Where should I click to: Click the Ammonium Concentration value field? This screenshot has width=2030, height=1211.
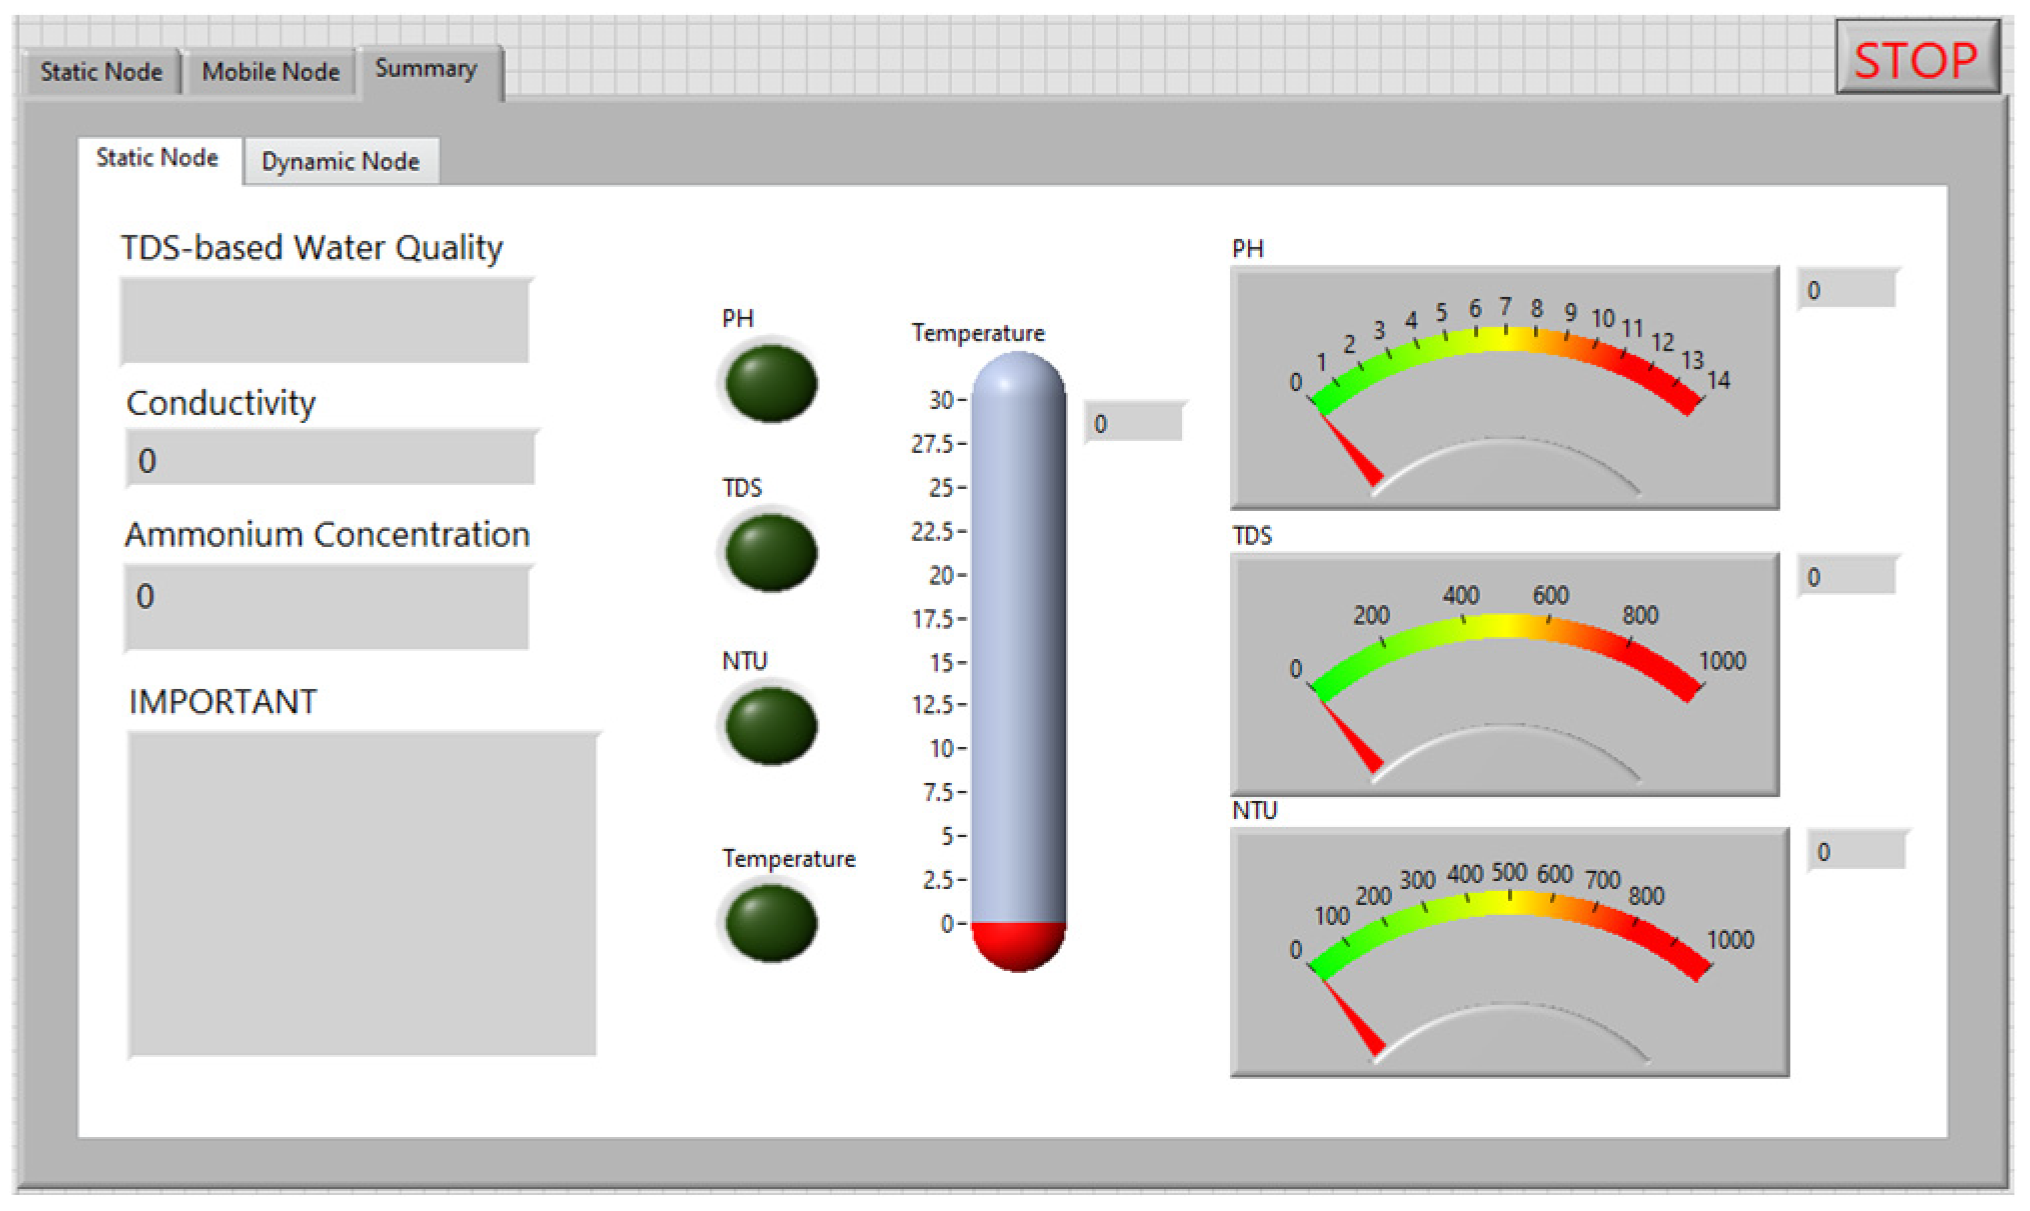coord(327,607)
